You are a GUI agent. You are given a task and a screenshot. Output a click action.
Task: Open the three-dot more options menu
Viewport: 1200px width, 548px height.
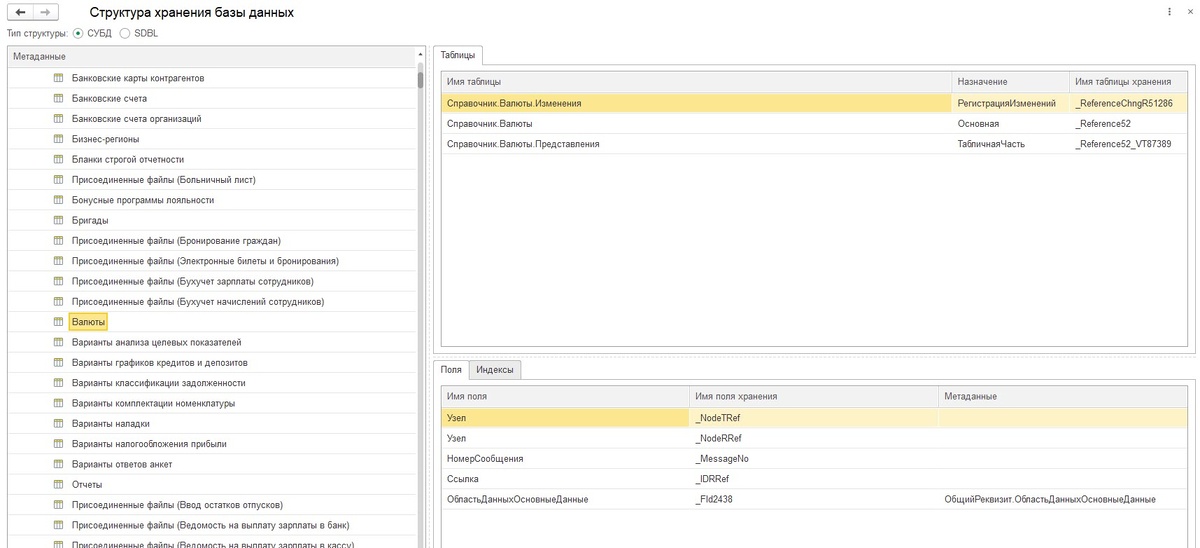click(1170, 12)
